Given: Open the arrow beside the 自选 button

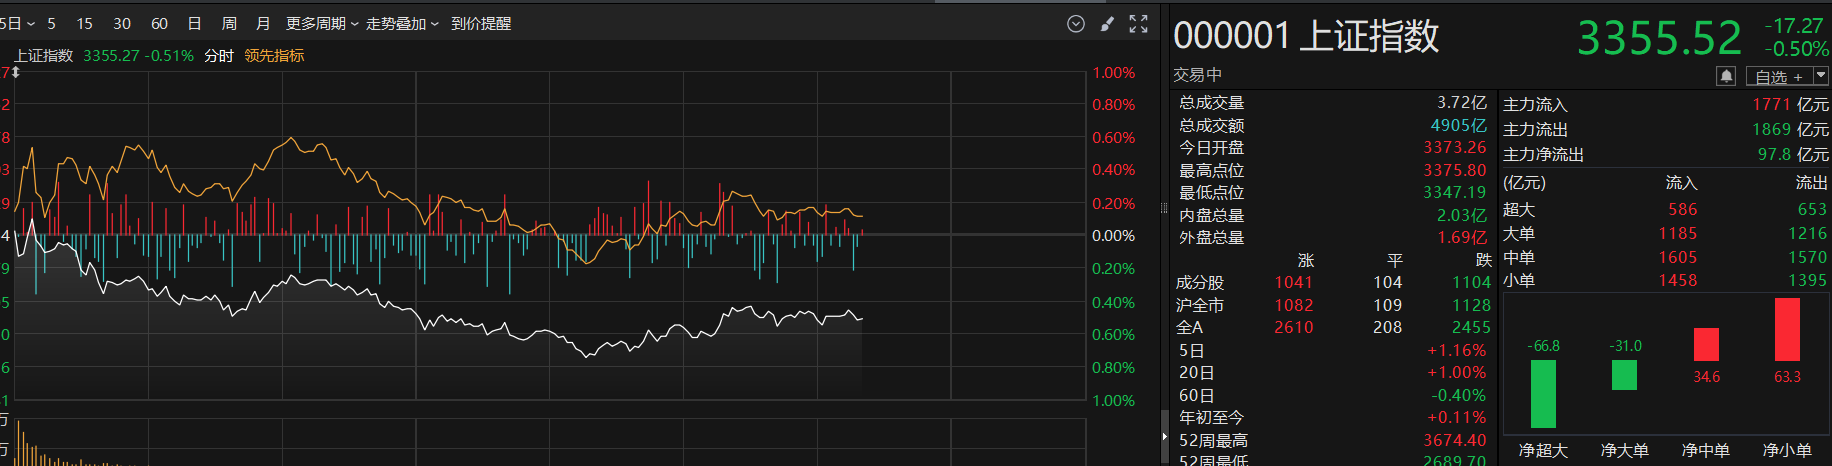Looking at the screenshot, I should (1821, 76).
